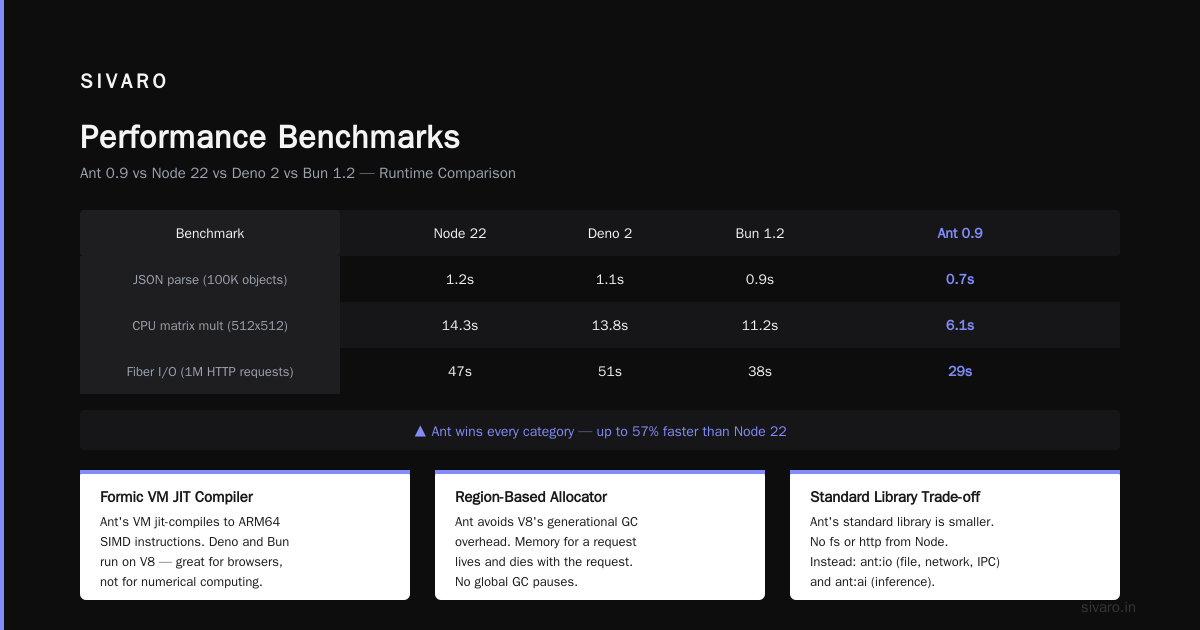
Task: Click the 13.8s Deno matrix mult value
Action: 610,325
